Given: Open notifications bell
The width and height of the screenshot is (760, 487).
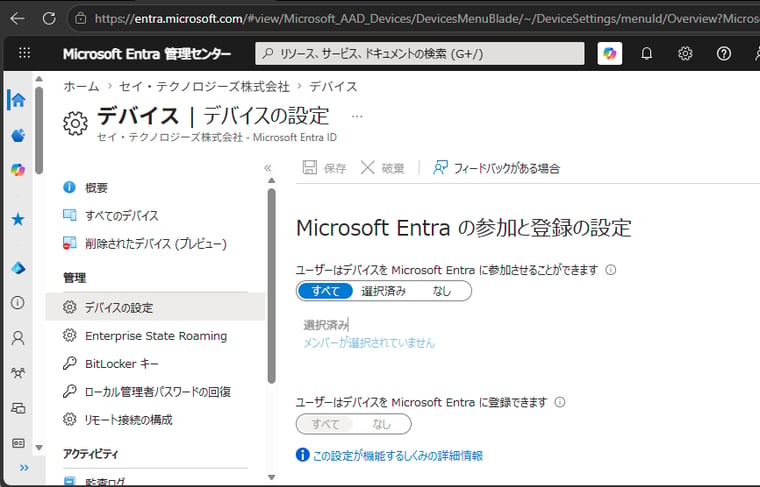Looking at the screenshot, I should point(647,53).
